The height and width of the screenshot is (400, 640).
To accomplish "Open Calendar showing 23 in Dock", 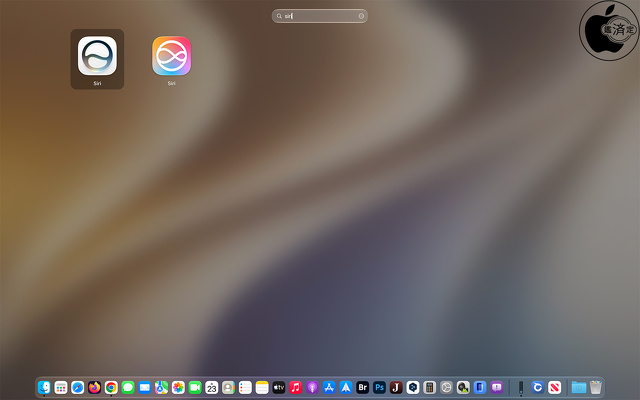I will point(211,387).
